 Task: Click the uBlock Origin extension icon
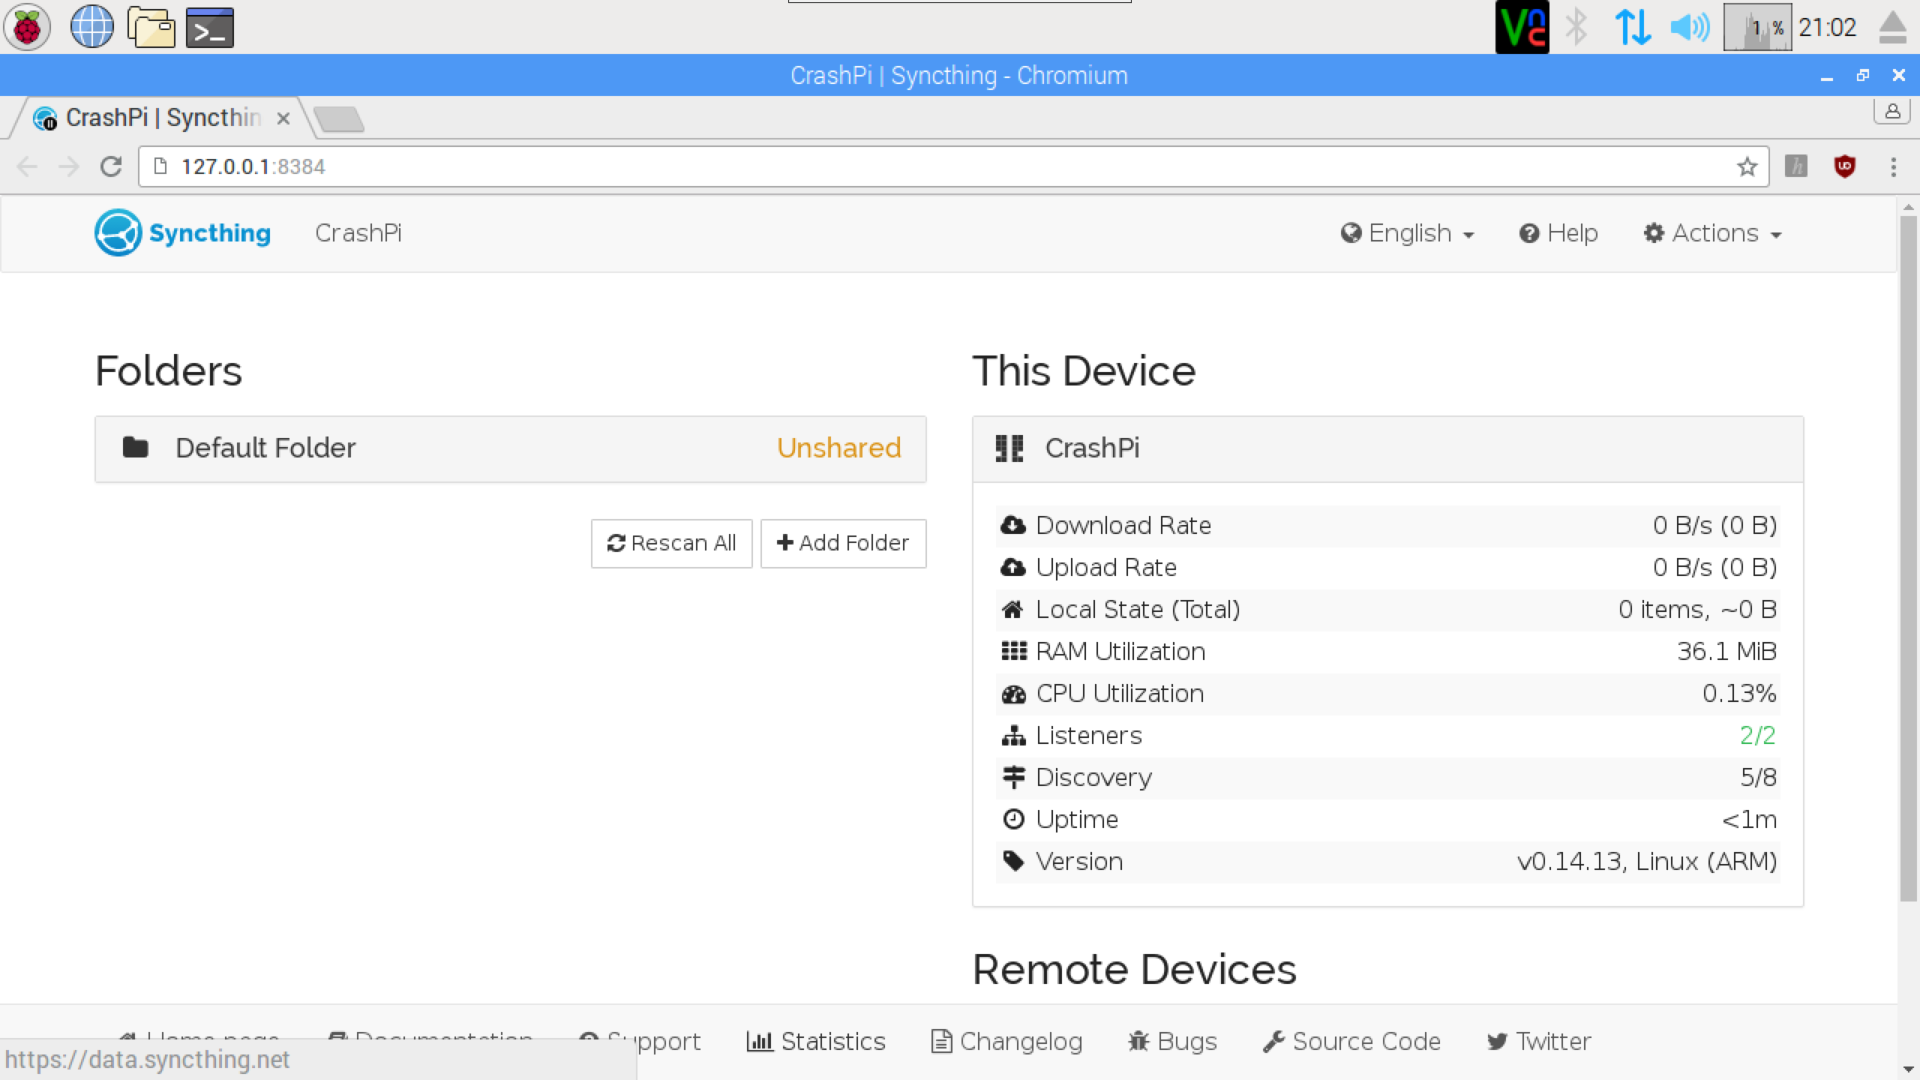pos(1845,167)
